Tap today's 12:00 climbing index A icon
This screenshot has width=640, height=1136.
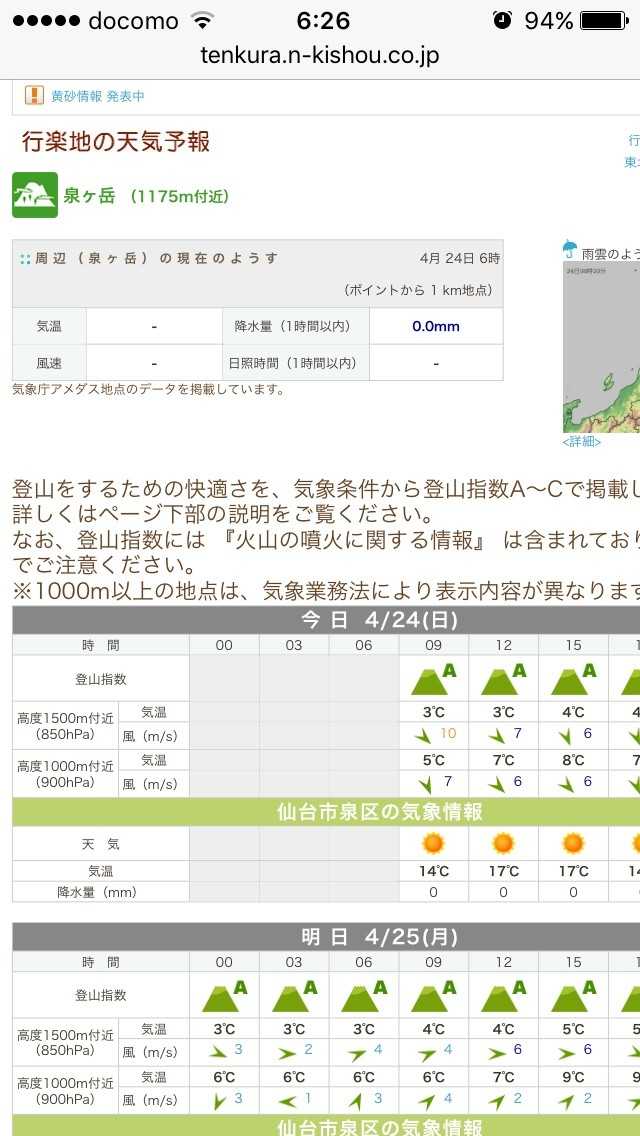click(503, 679)
